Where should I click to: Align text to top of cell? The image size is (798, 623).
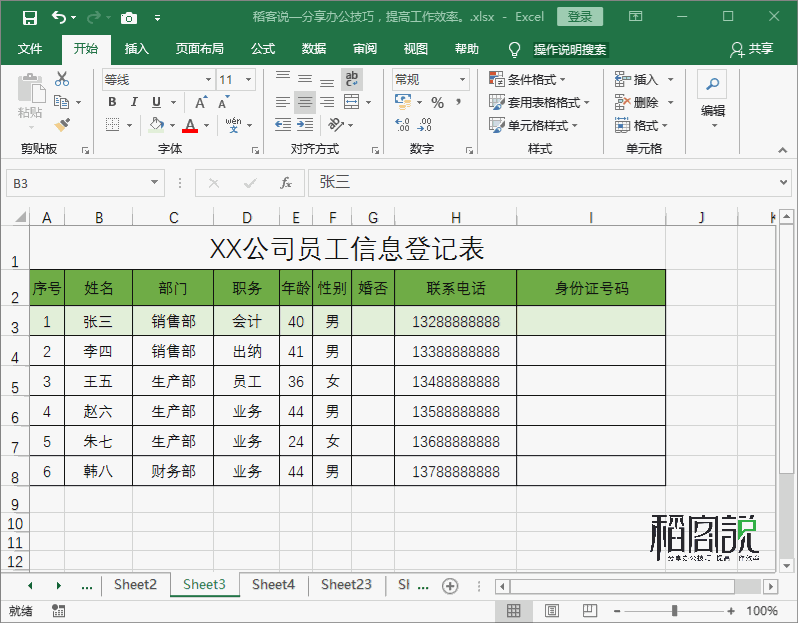click(x=283, y=78)
